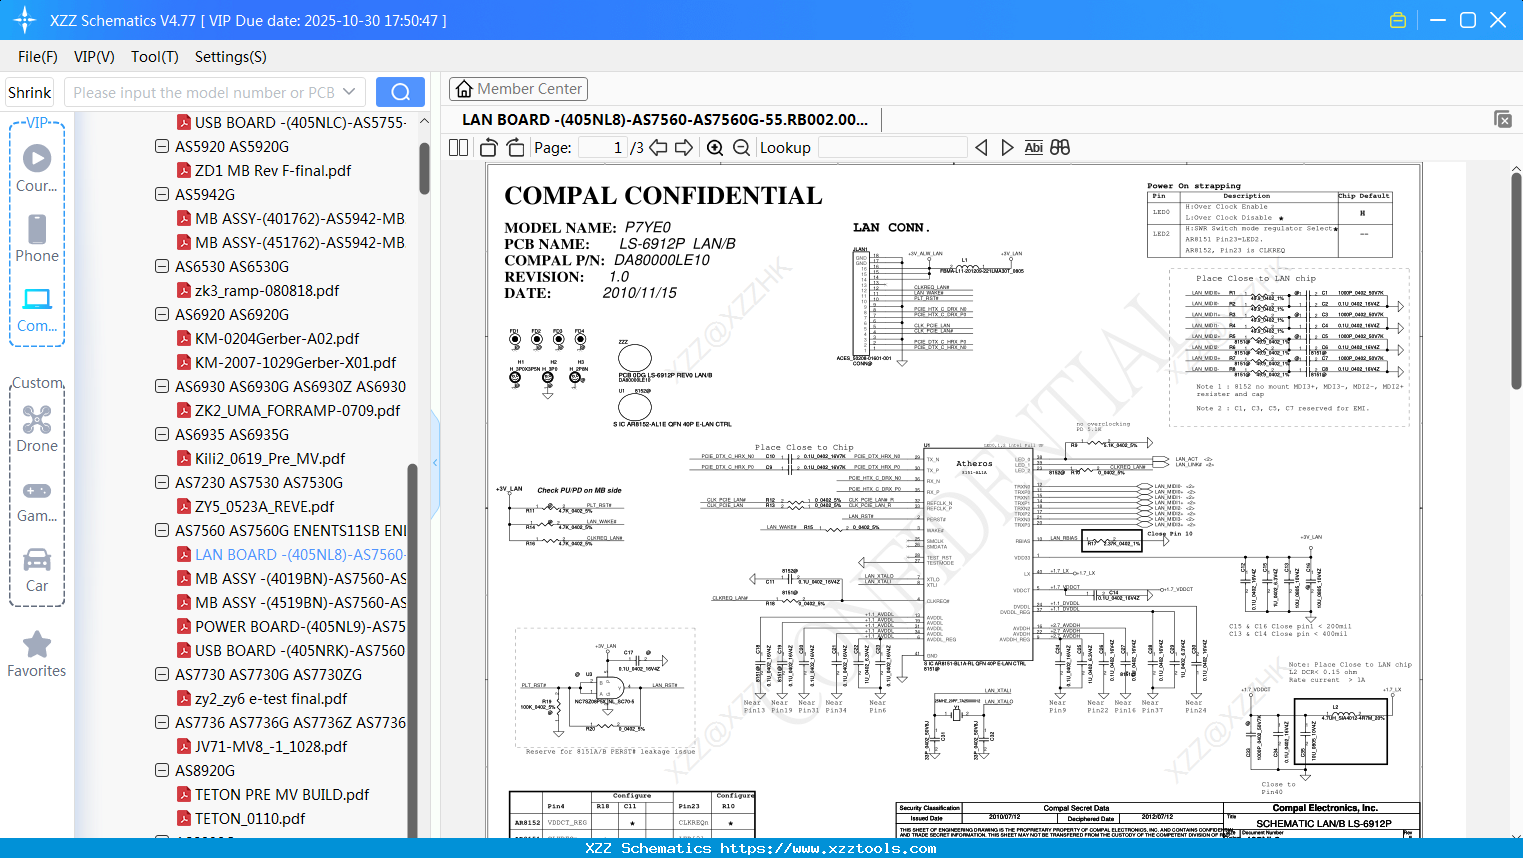Click the yellow VIP badge icon in title bar
This screenshot has height=858, width=1523.
coord(1398,20)
